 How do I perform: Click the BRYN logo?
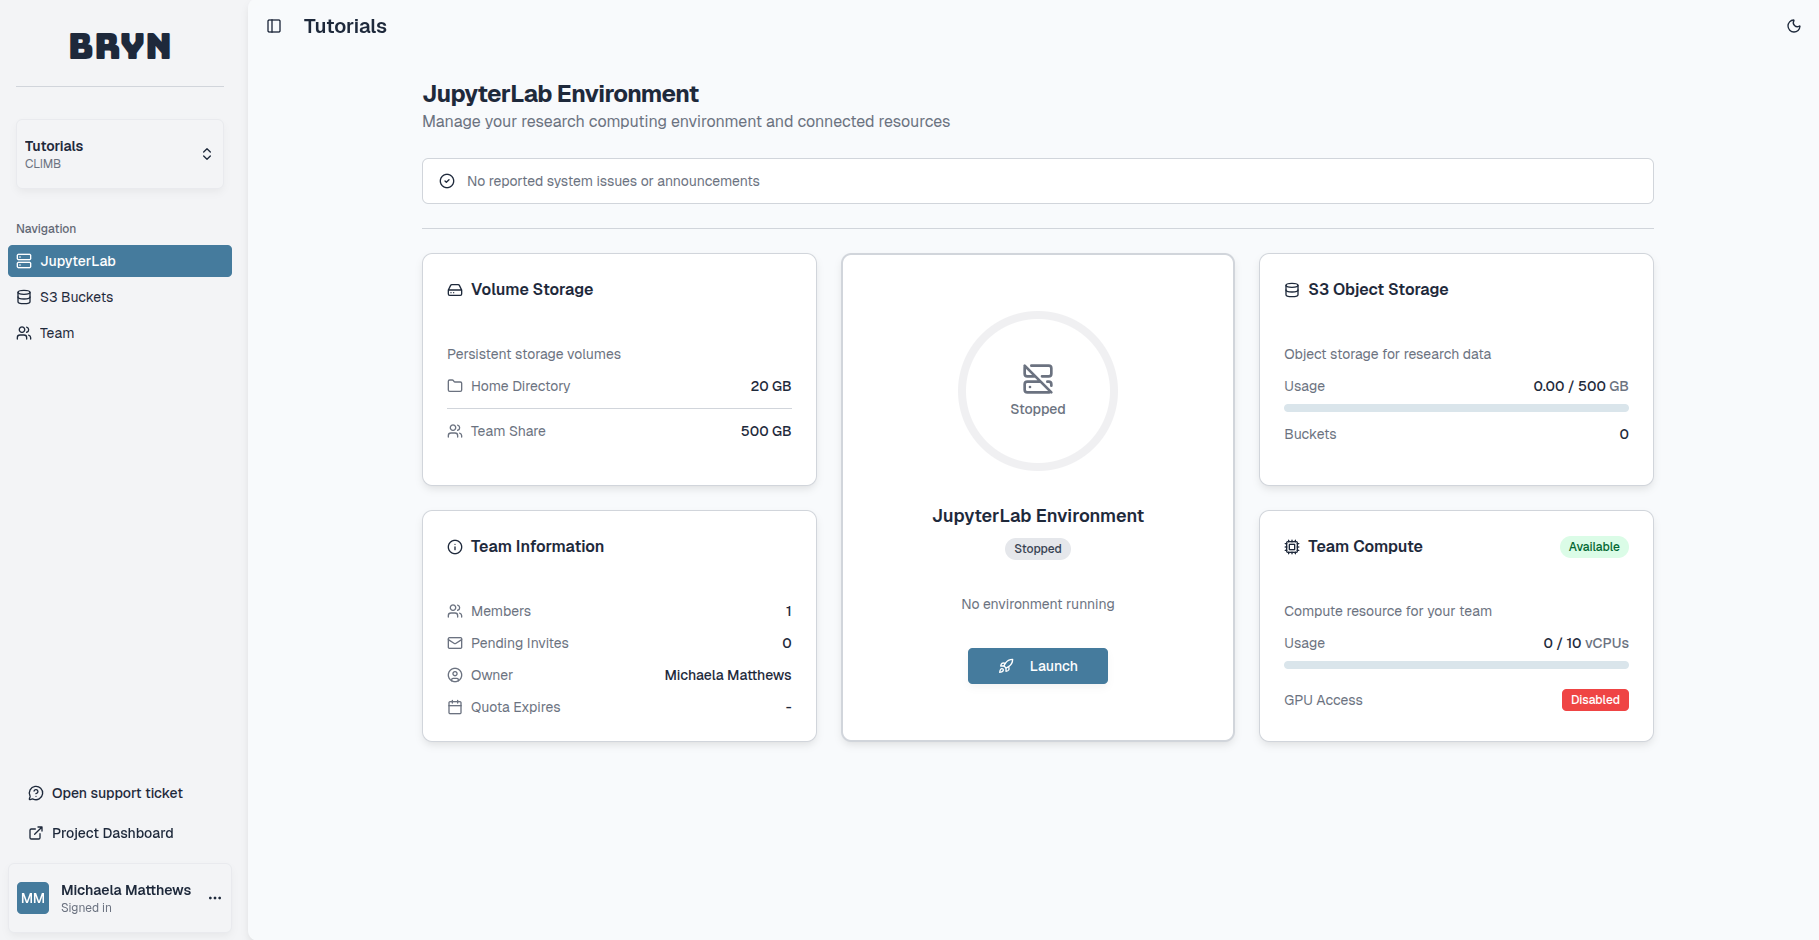[120, 46]
